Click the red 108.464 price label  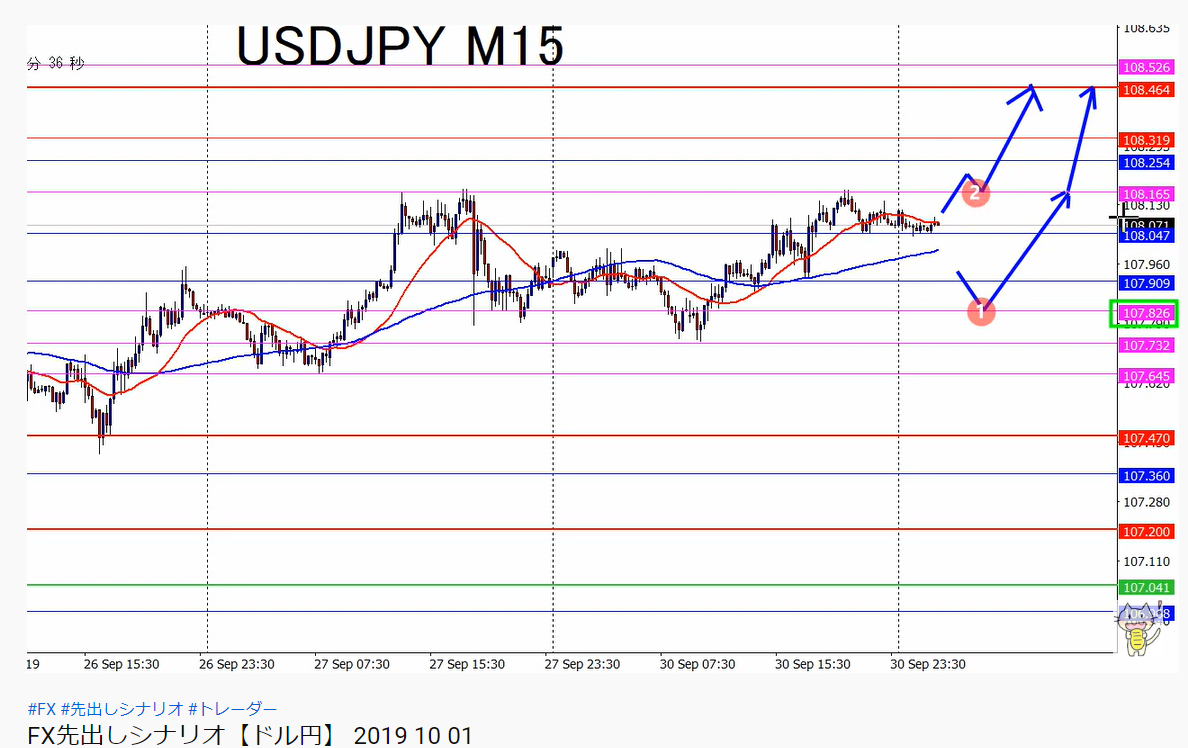pos(1146,90)
